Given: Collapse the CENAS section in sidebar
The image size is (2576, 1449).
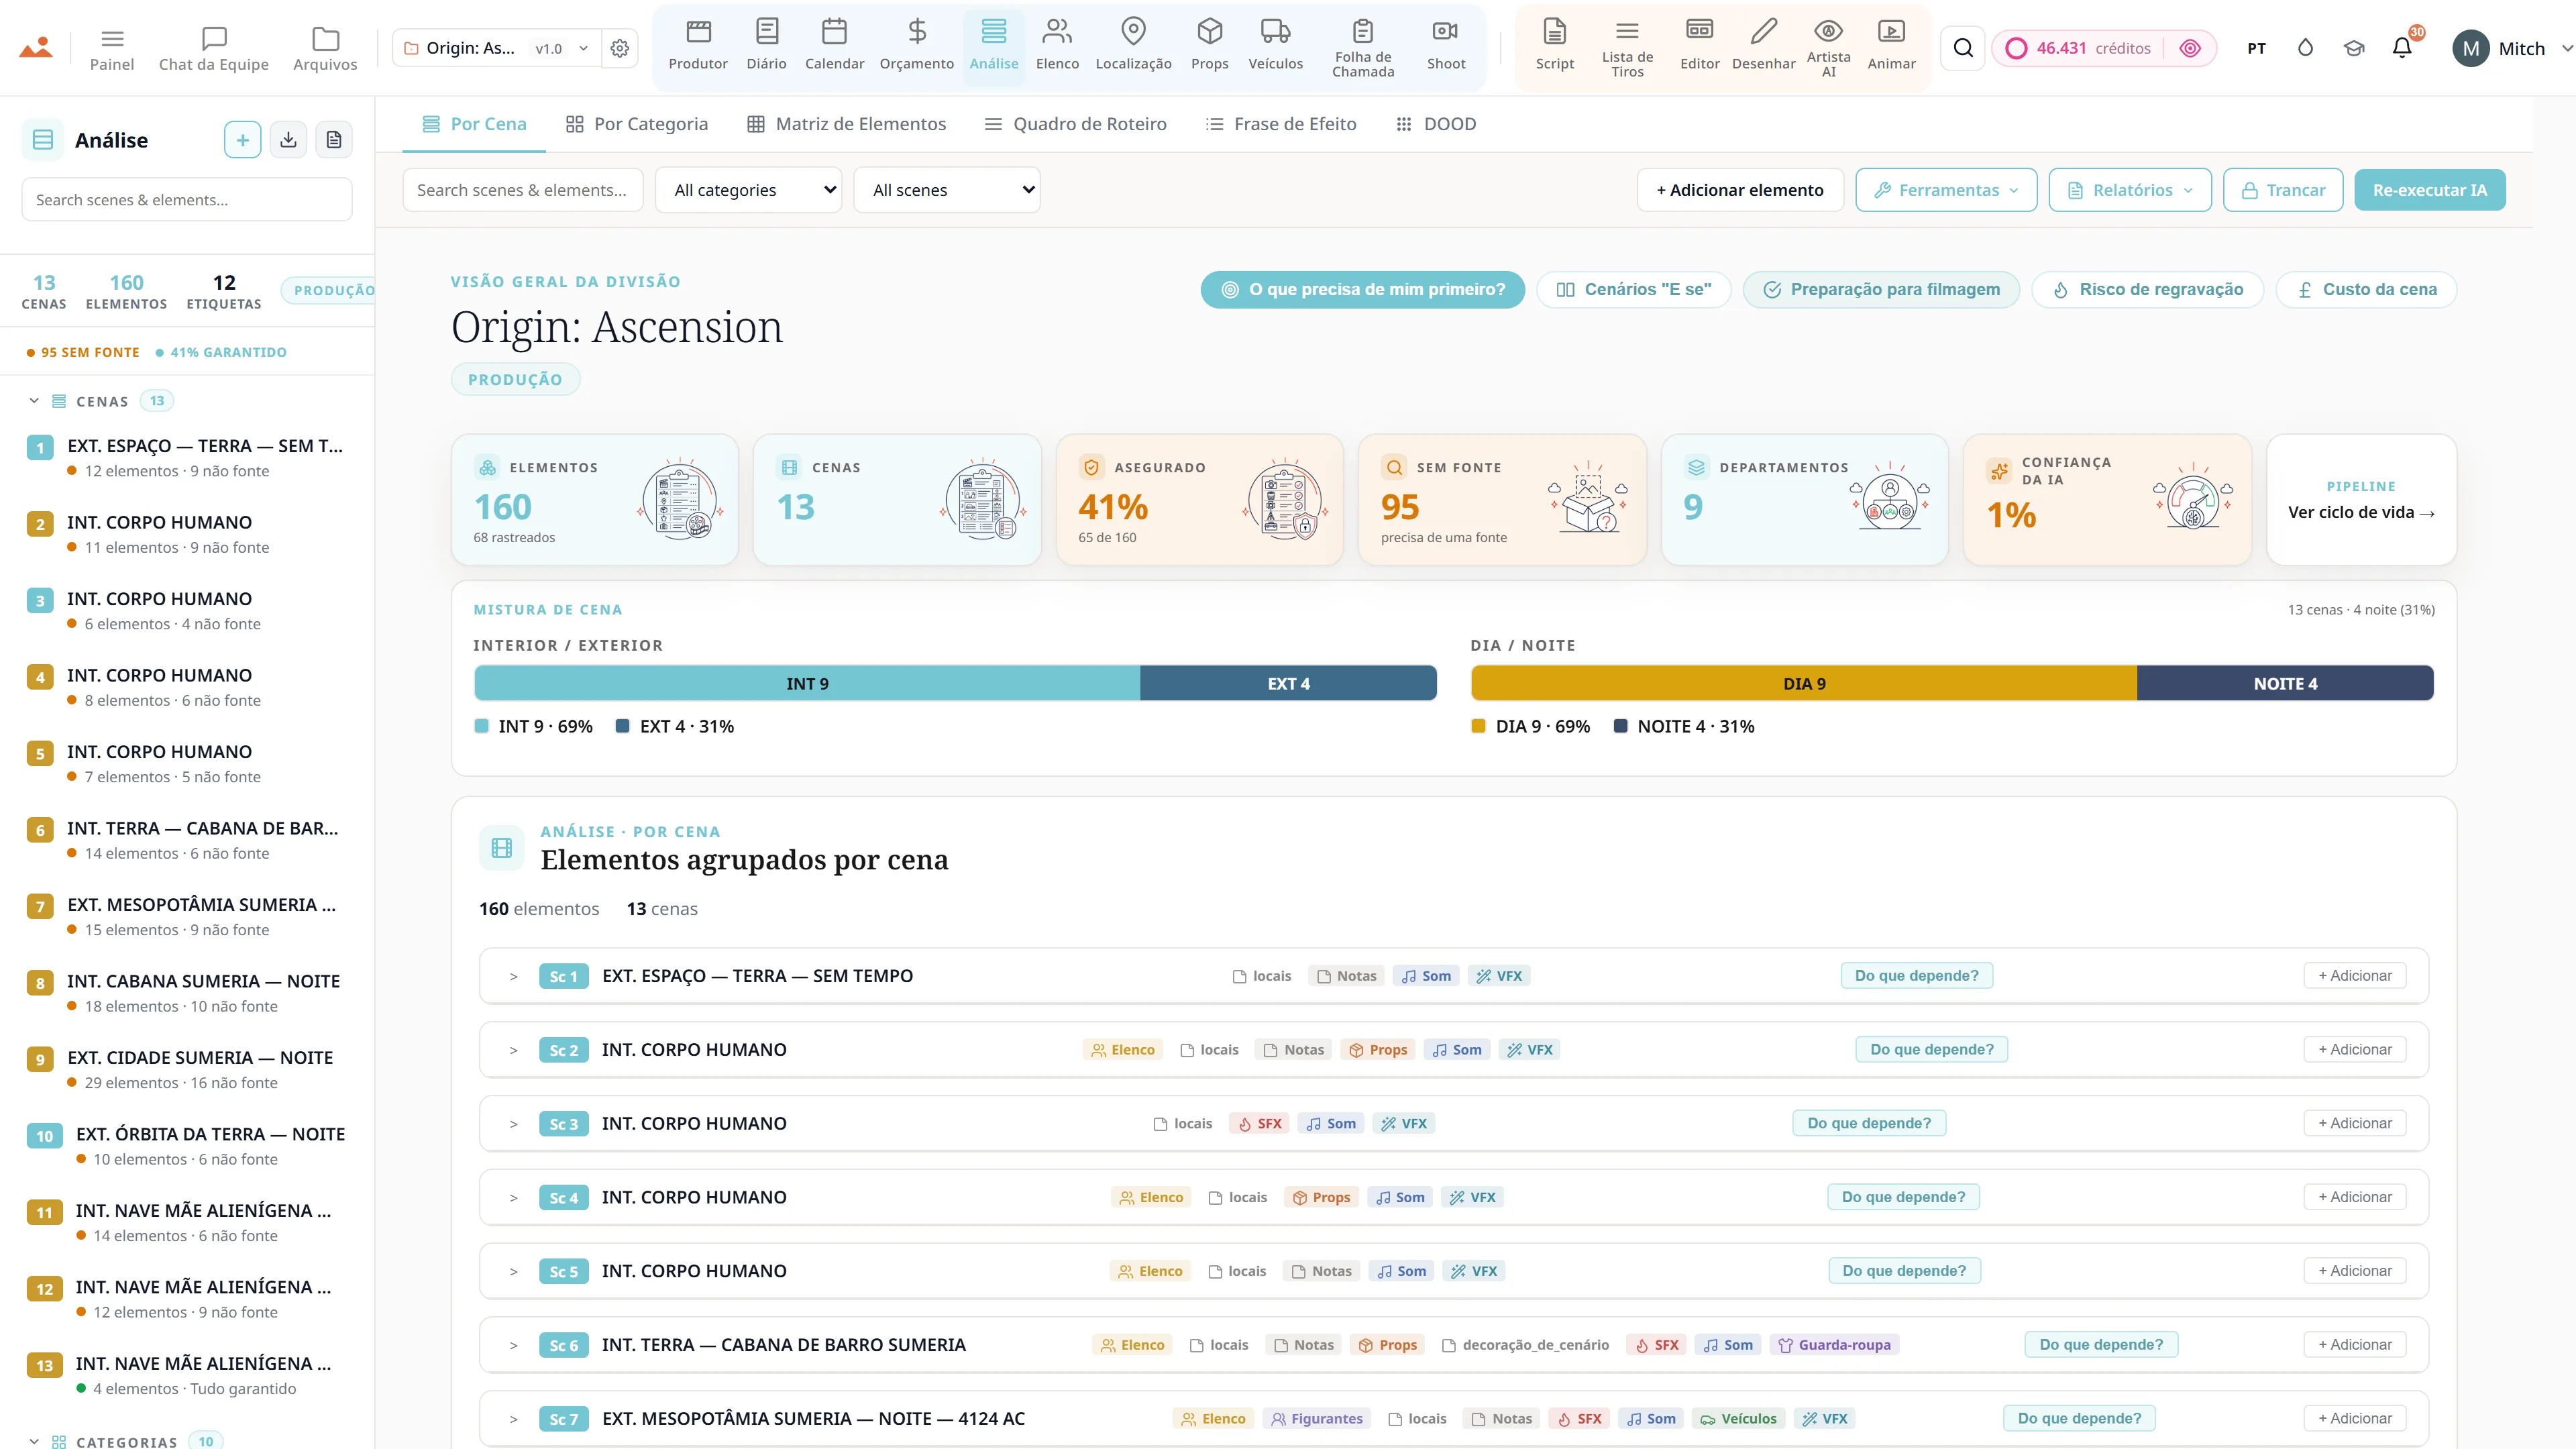Looking at the screenshot, I should click(34, 401).
